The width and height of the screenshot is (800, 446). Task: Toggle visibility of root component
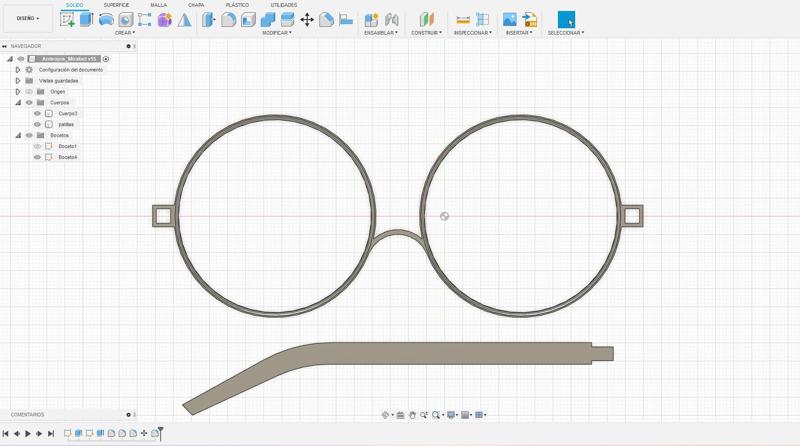(21, 59)
